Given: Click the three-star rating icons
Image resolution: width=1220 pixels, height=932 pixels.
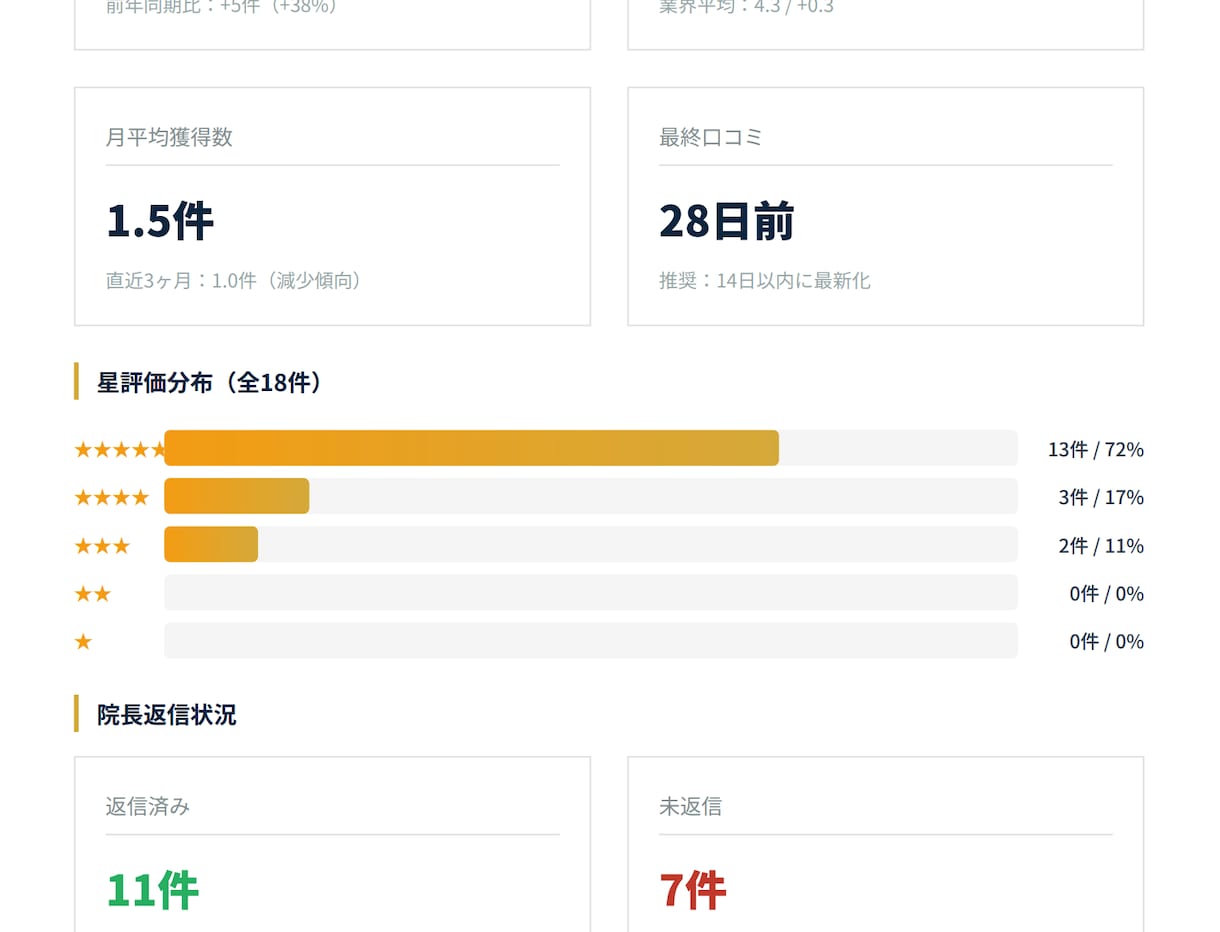Looking at the screenshot, I should click(x=102, y=546).
